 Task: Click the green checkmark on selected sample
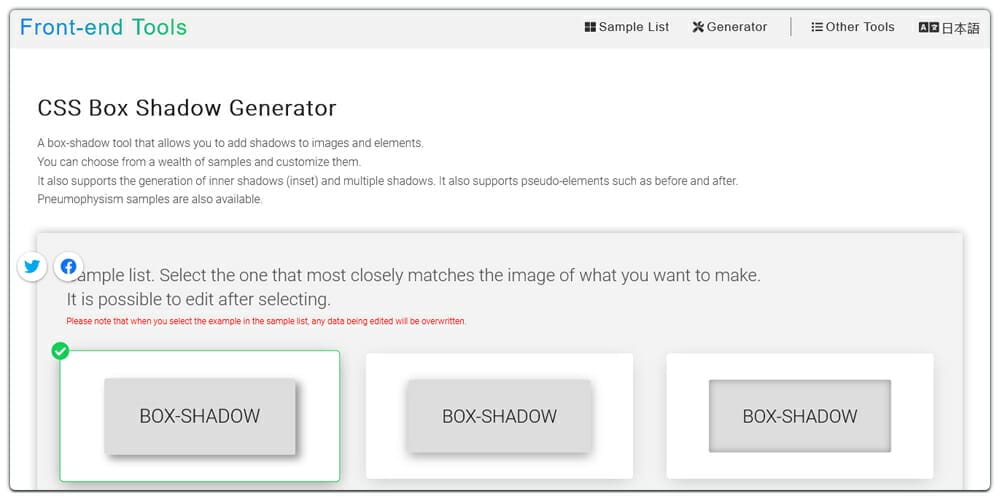click(x=60, y=351)
